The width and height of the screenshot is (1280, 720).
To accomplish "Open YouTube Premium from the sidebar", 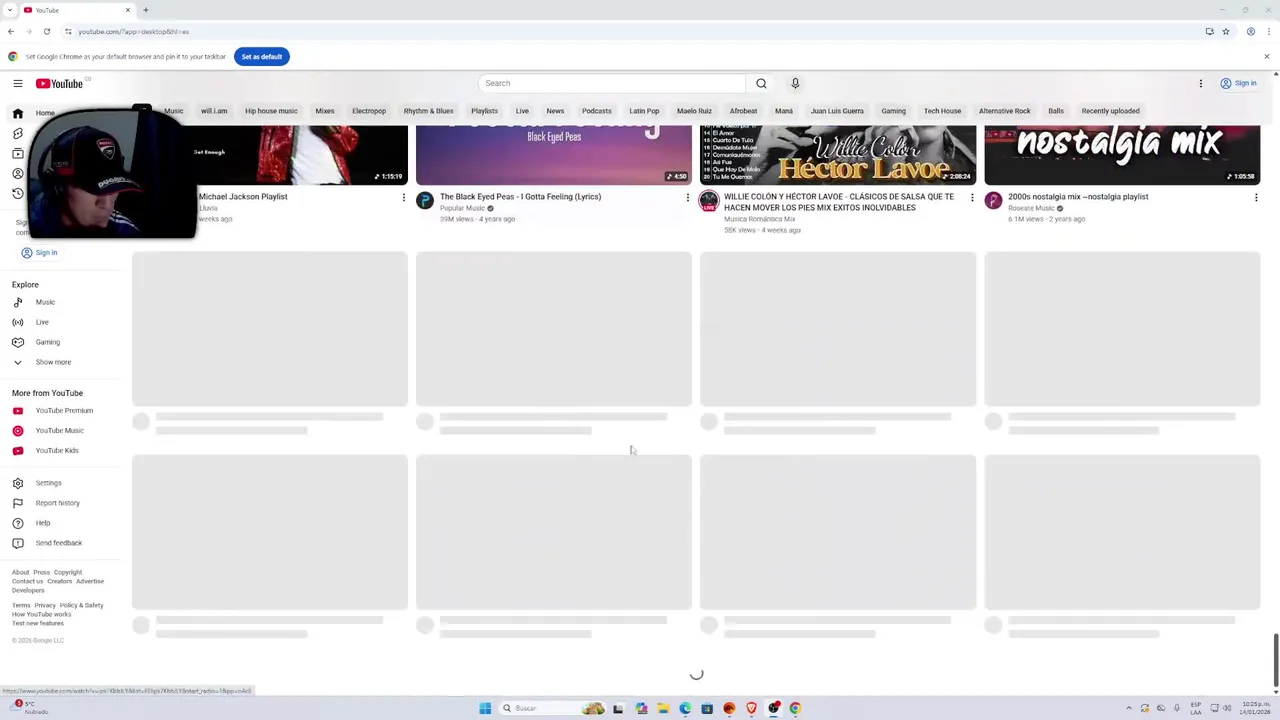I will (66, 411).
